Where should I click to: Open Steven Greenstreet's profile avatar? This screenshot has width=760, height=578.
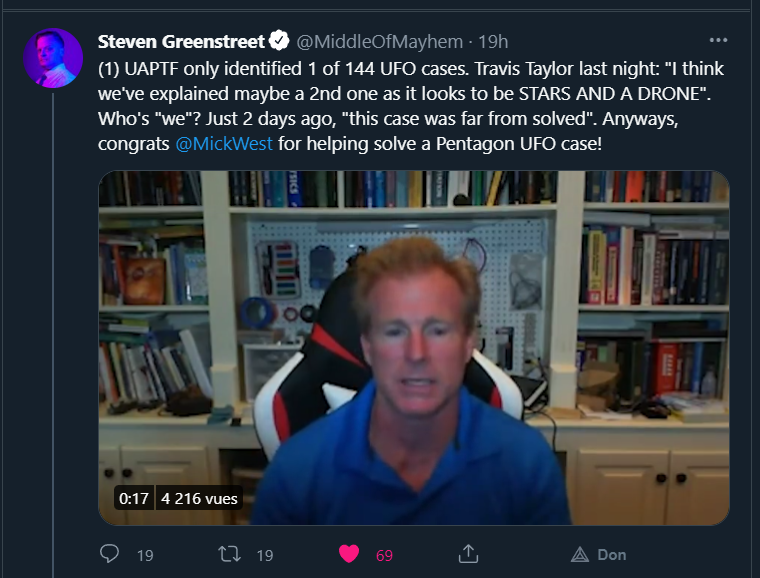point(53,58)
